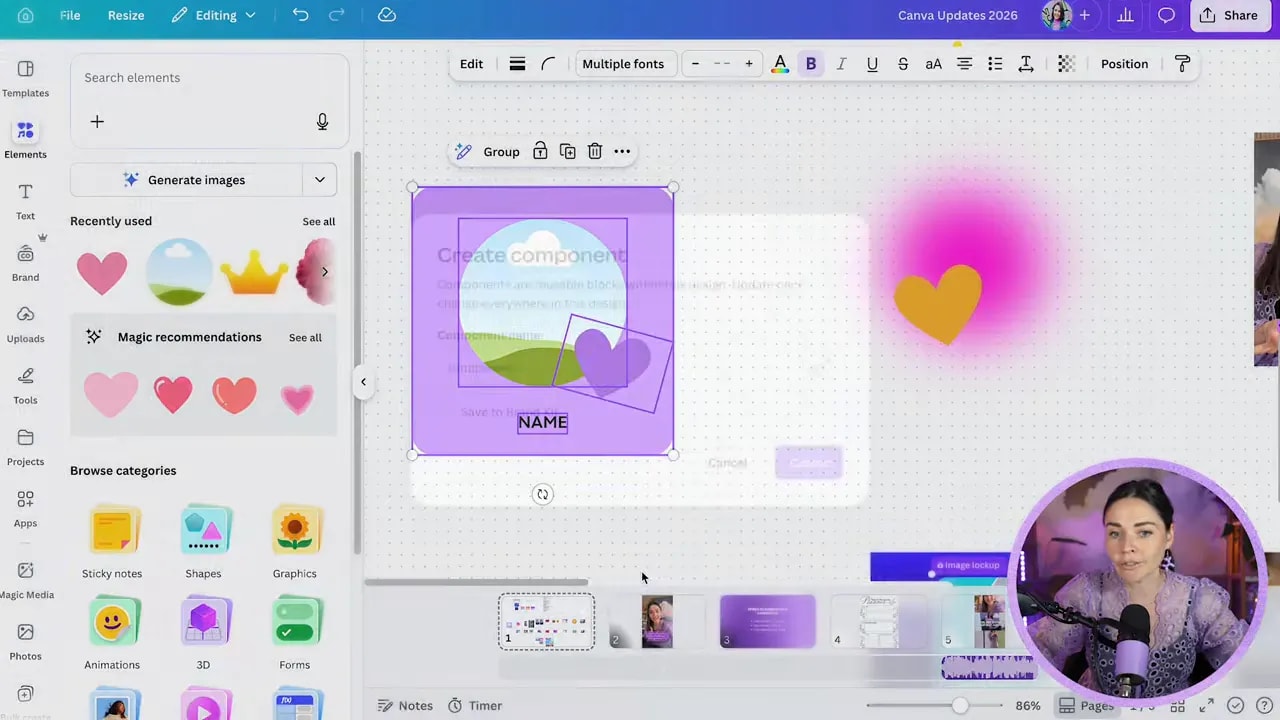Open the Elements tab
The height and width of the screenshot is (720, 1280).
[25, 139]
